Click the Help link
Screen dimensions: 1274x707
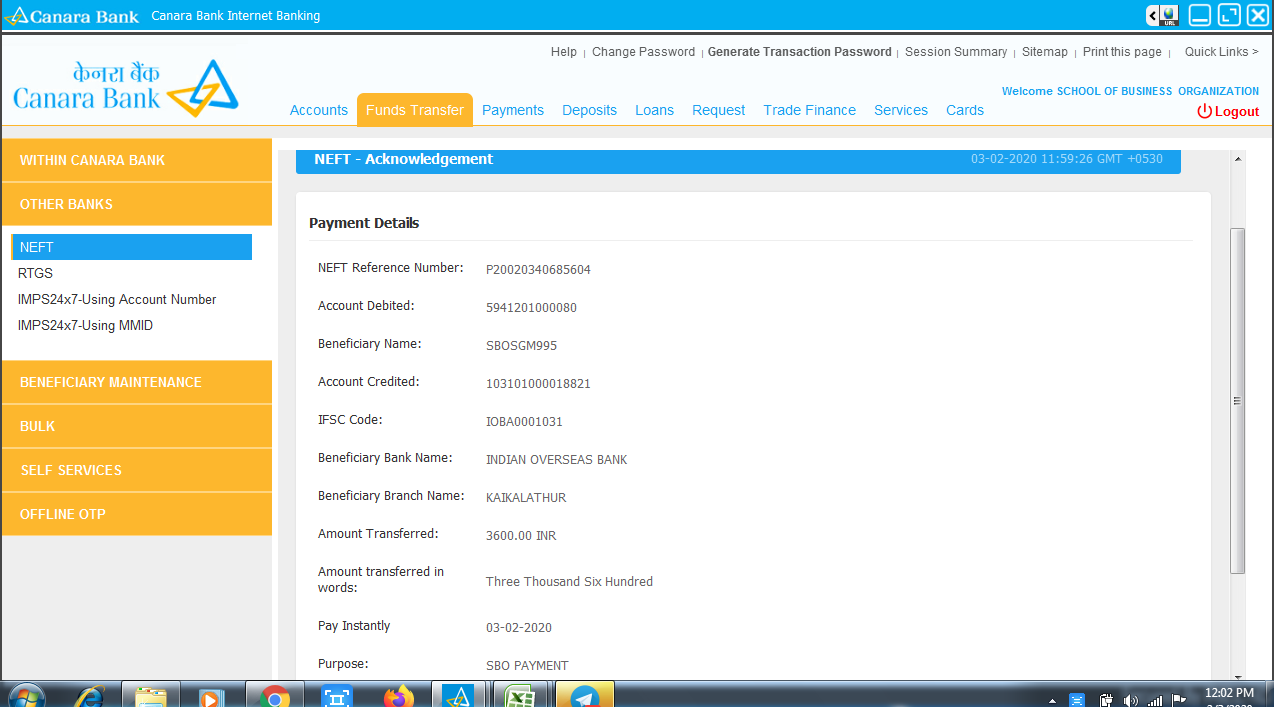[x=564, y=52]
